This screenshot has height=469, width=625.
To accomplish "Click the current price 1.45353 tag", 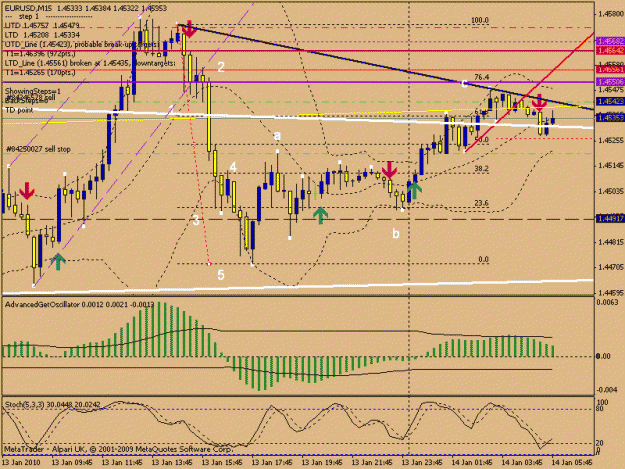I will pos(610,118).
